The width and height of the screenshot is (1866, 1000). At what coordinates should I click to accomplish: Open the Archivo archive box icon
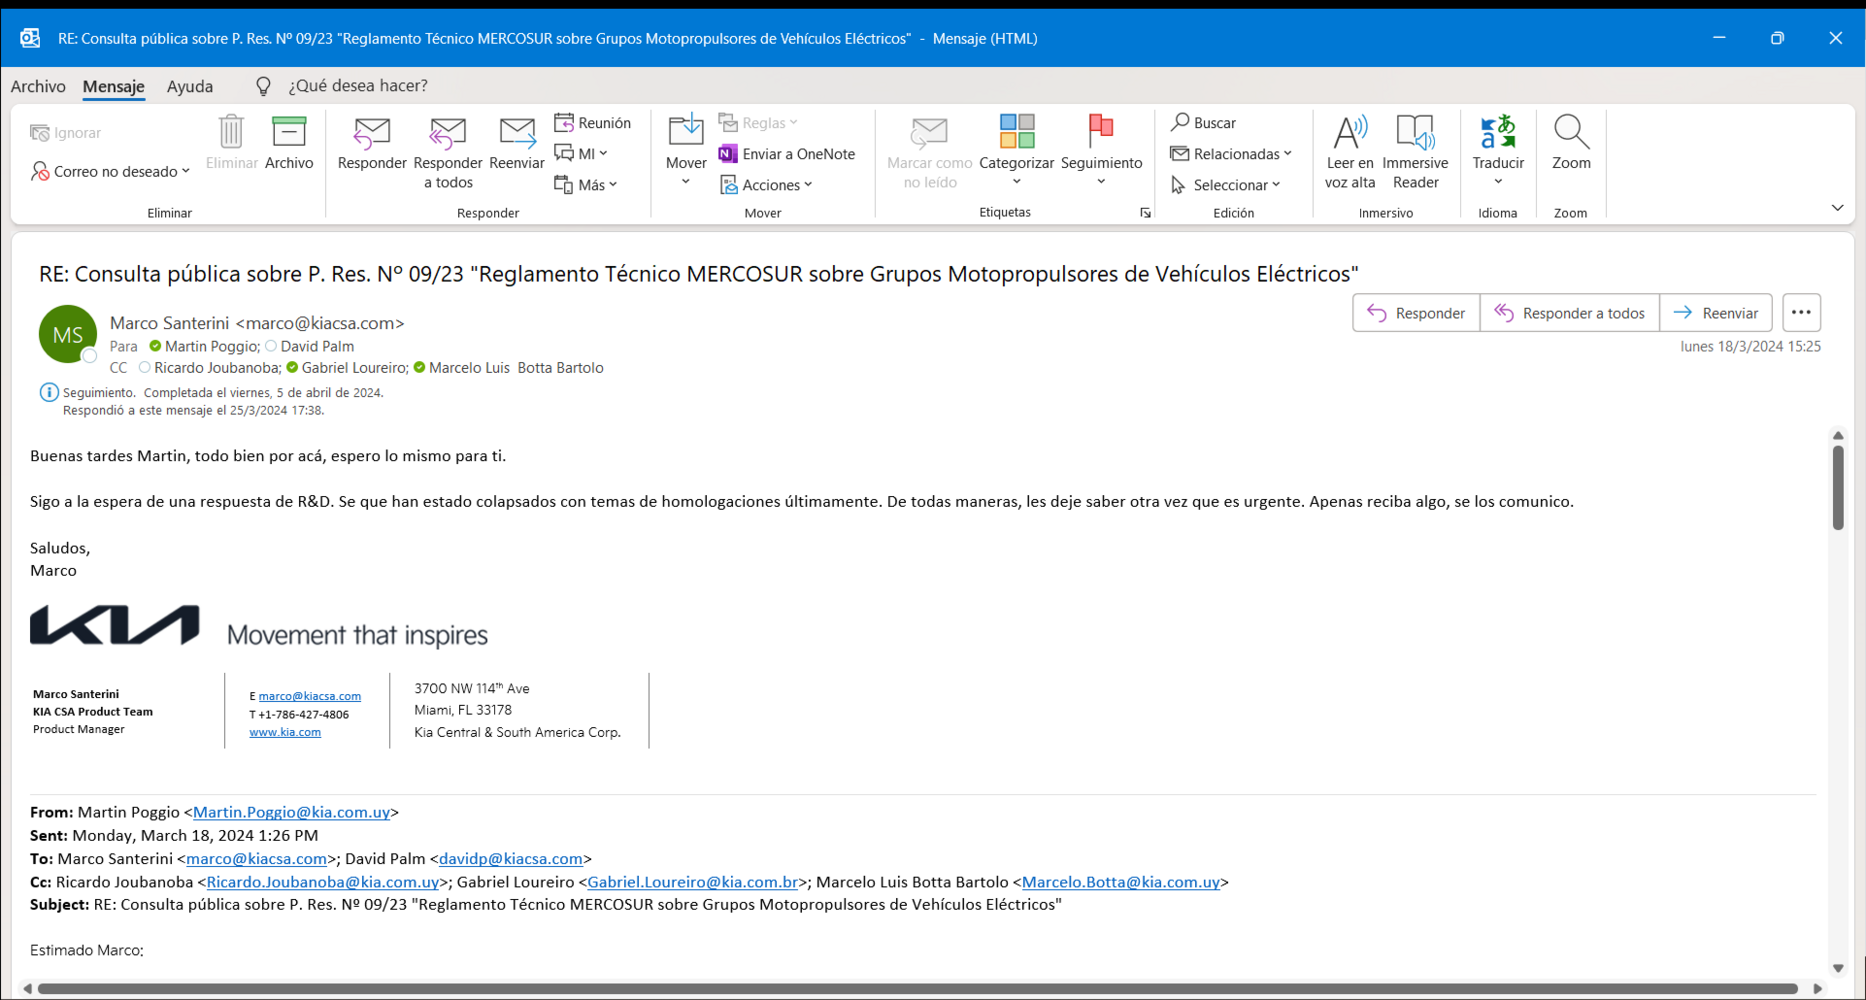click(289, 133)
